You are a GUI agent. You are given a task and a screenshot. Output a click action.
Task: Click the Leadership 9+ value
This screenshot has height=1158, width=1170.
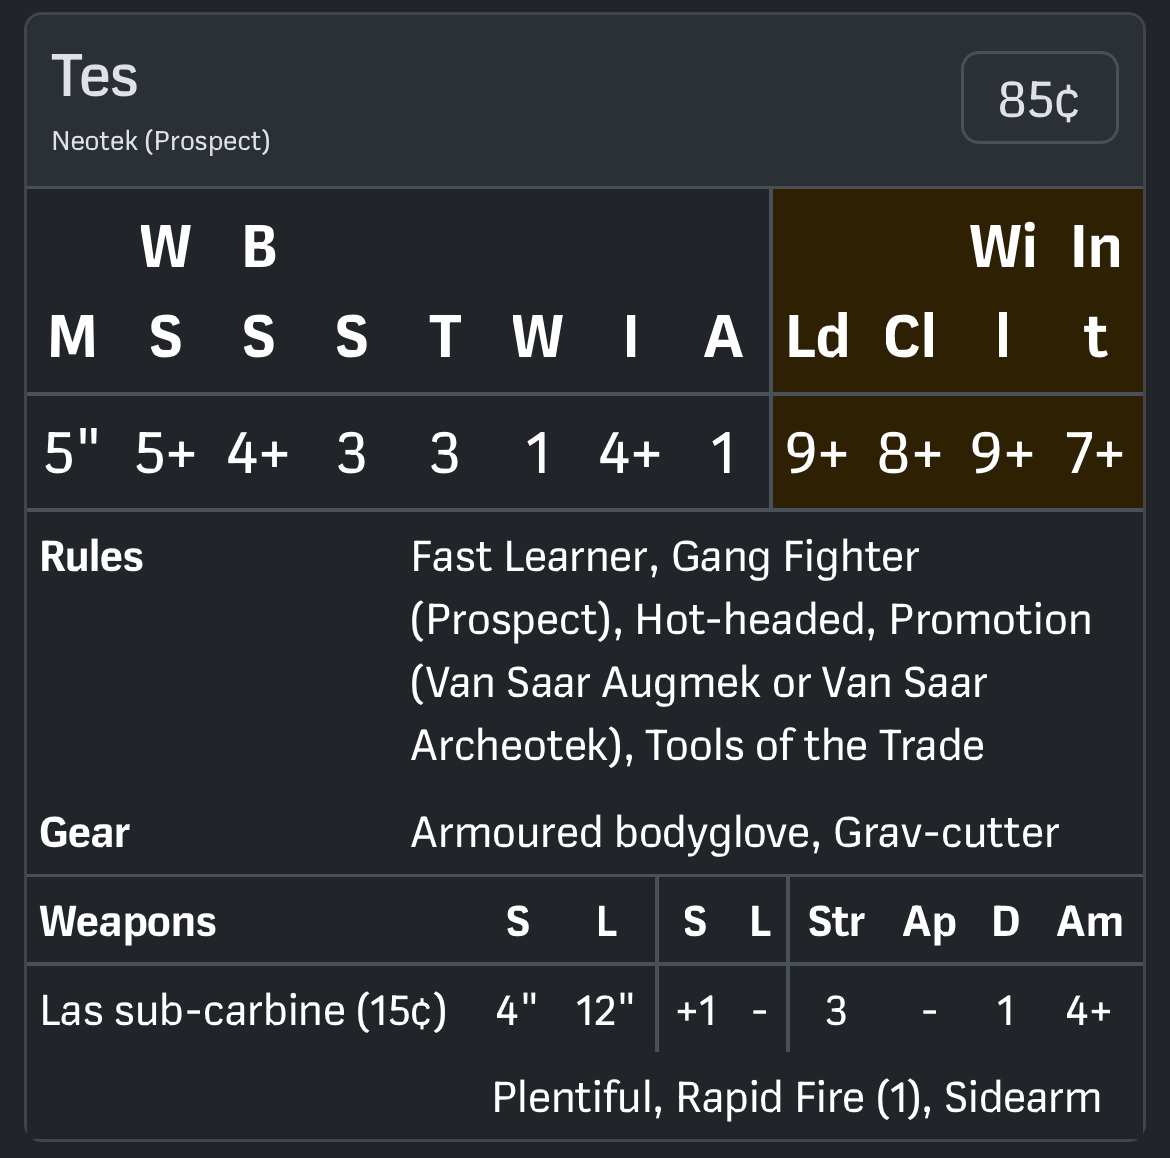[x=816, y=453]
